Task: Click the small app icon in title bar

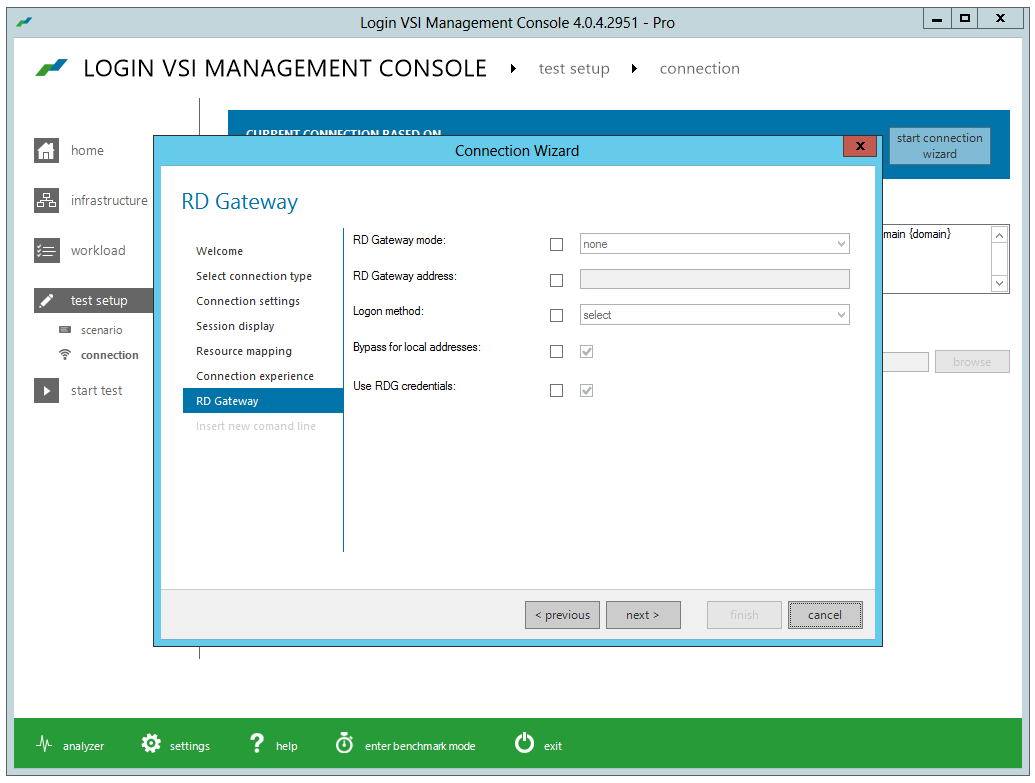Action: click(24, 22)
